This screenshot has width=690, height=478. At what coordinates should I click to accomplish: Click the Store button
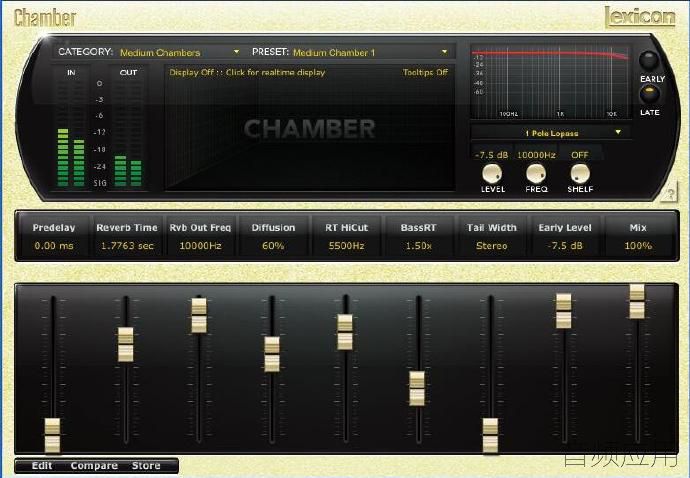click(146, 466)
